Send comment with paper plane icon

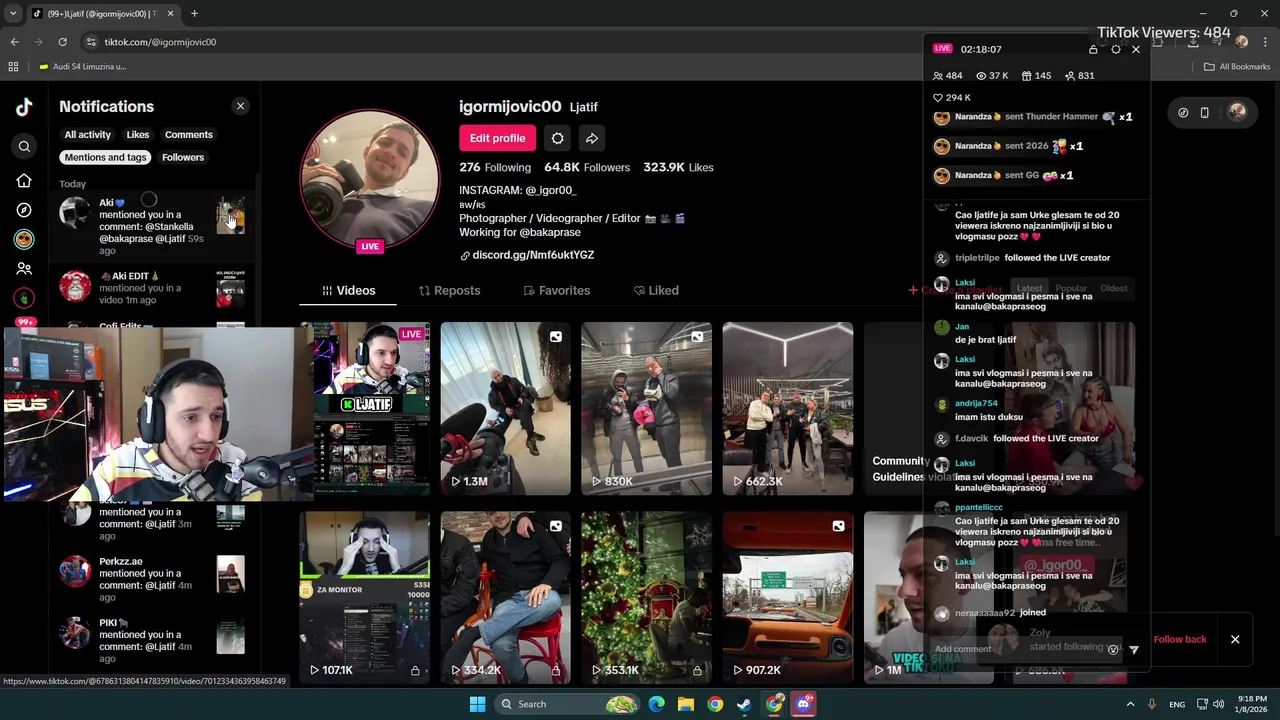pos(1134,650)
